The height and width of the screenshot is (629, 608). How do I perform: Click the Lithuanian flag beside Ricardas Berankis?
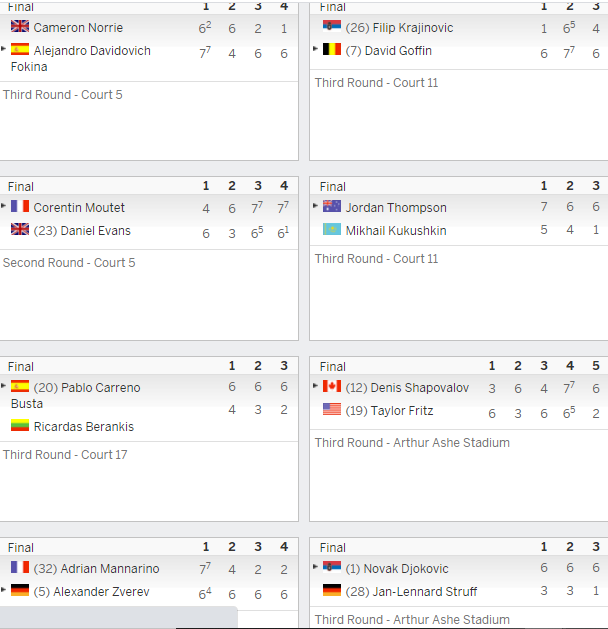(x=20, y=425)
